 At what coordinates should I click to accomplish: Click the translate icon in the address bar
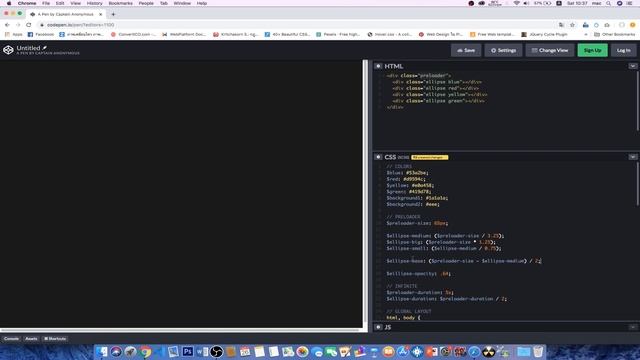pyautogui.click(x=562, y=25)
